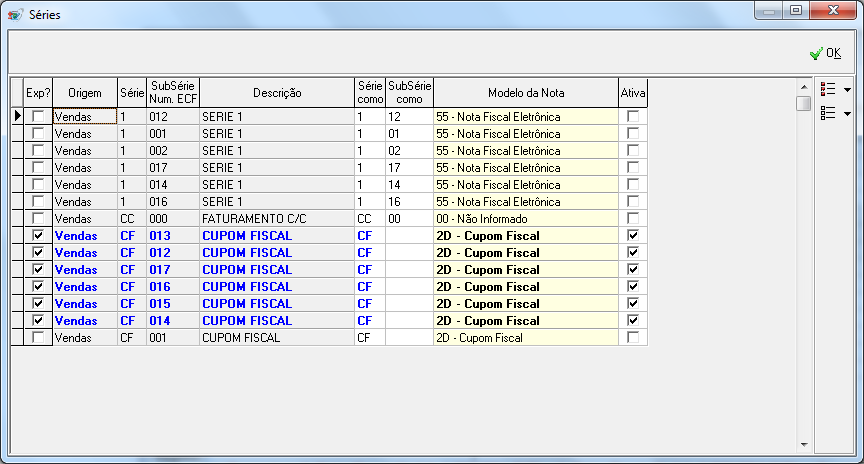Click scroll up arrow of grid scrollbar
Screen dimensions: 864x464
(x=804, y=87)
